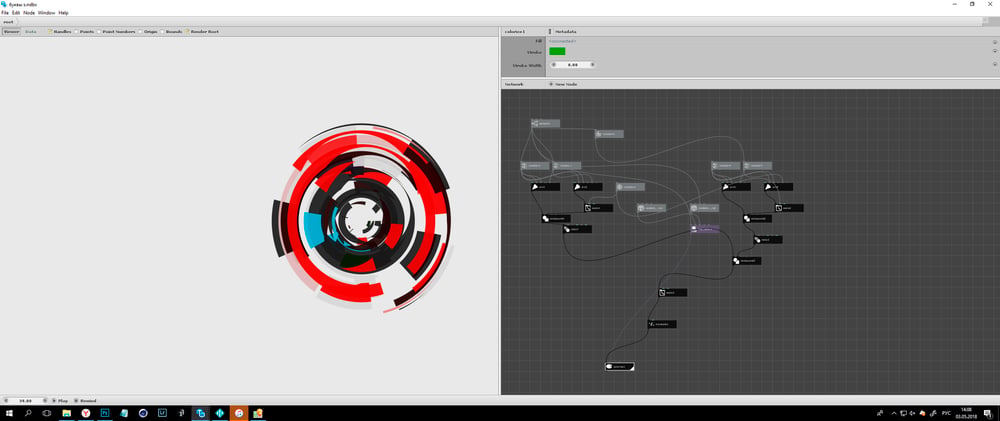Enable the Origin checkbox

point(140,31)
